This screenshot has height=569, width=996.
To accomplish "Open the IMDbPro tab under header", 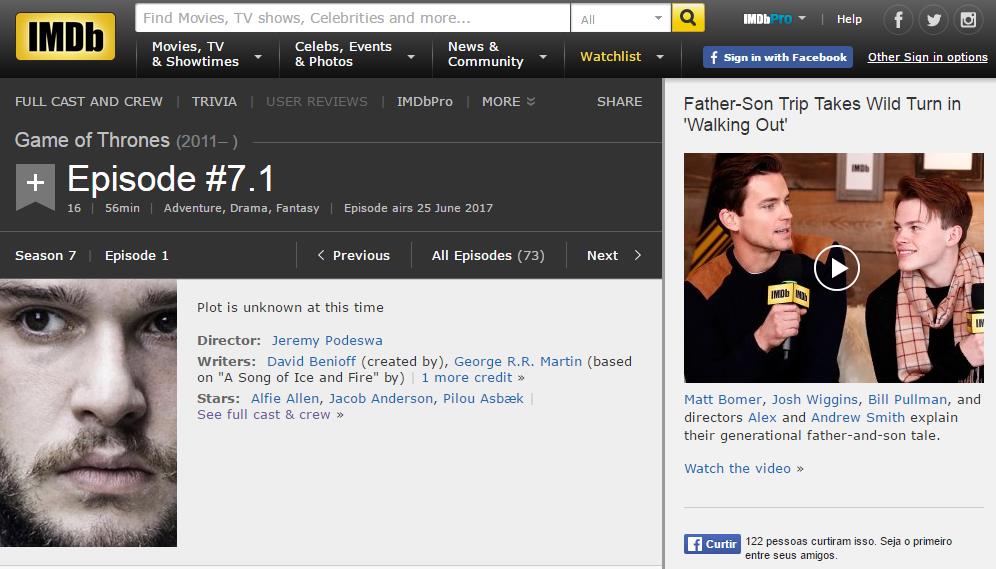I will [x=424, y=102].
